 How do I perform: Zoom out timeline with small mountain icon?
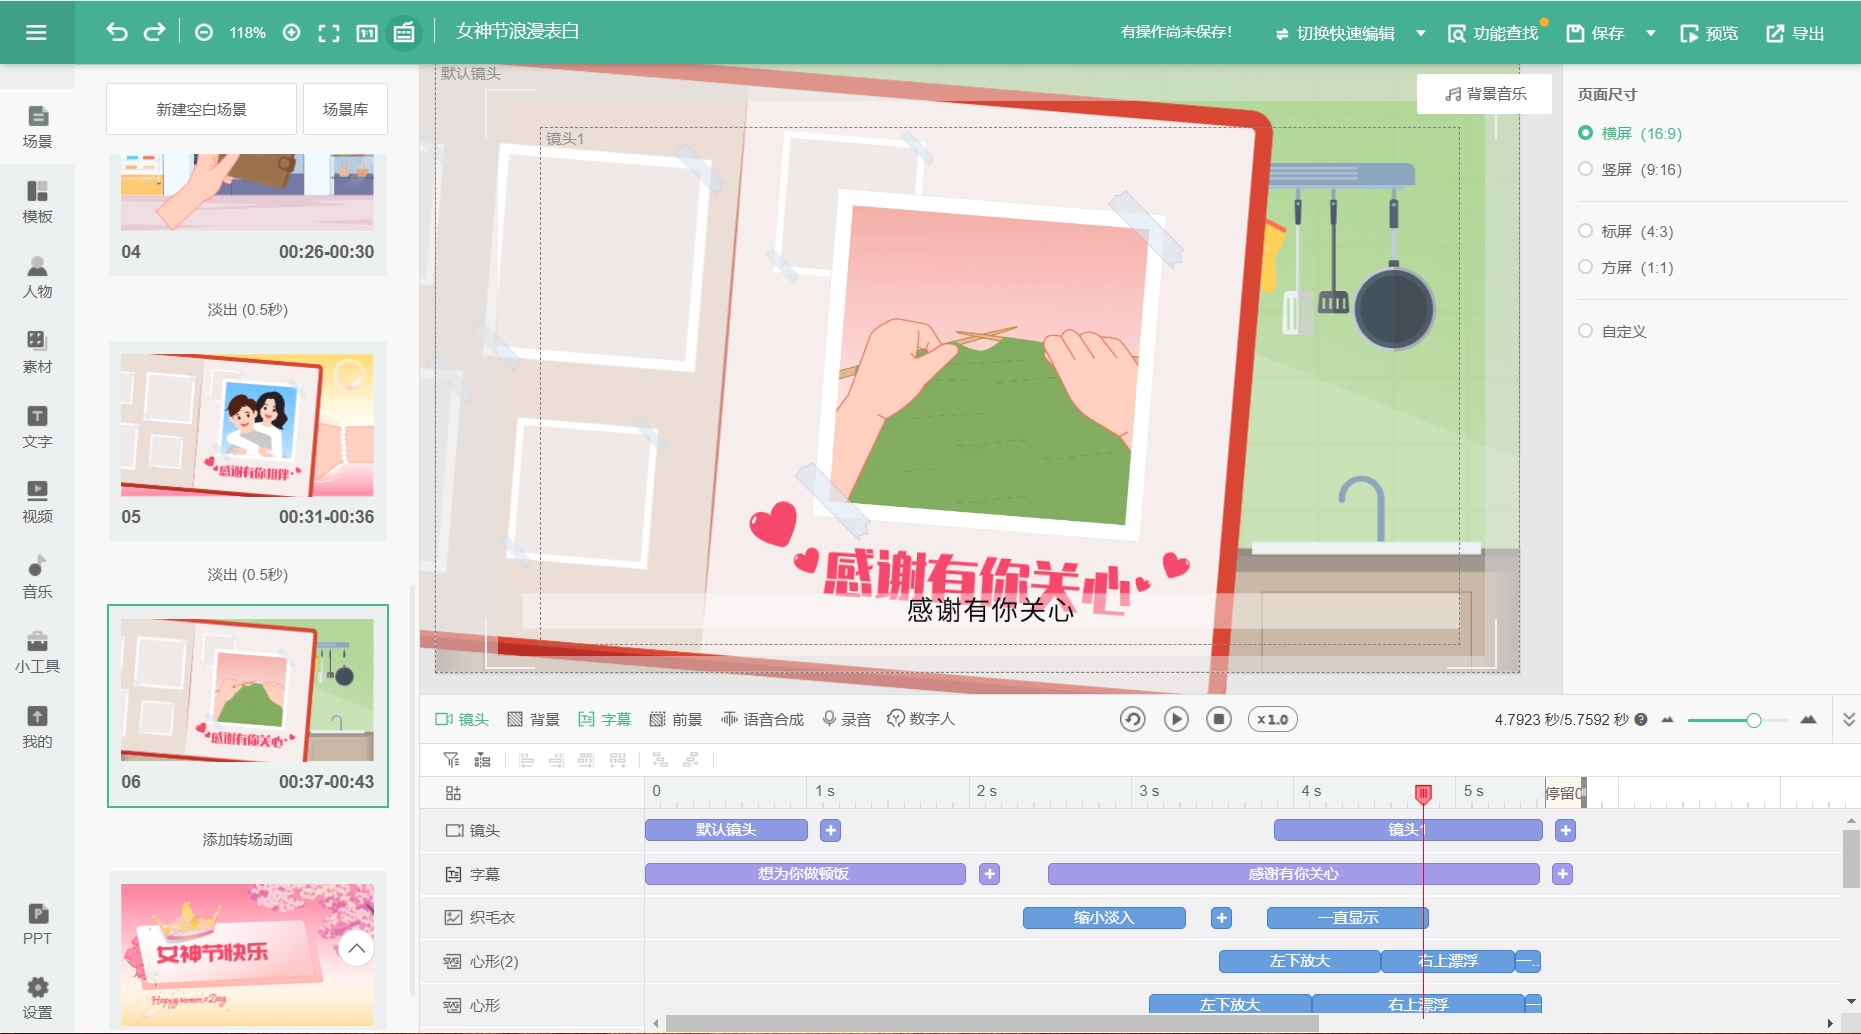point(1667,720)
